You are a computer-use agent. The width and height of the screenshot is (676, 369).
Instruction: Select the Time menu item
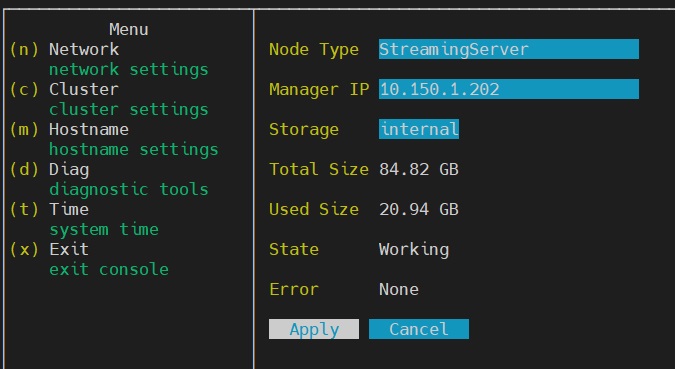pyautogui.click(x=69, y=210)
